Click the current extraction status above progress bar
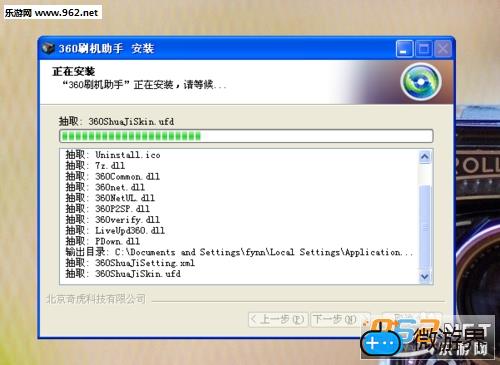The width and height of the screenshot is (500, 365). 116,121
